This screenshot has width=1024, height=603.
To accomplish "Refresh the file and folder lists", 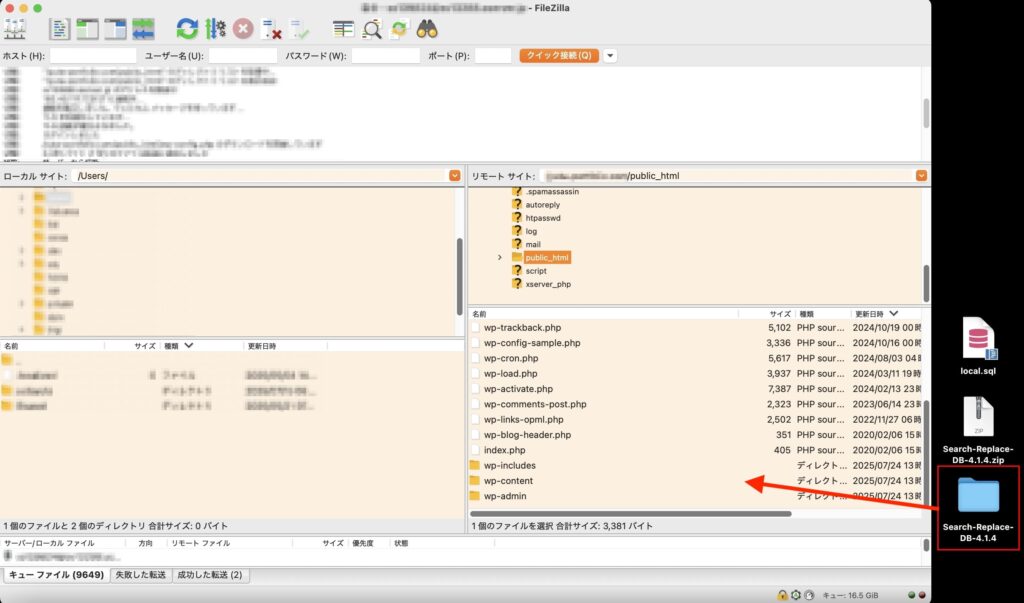I will click(187, 29).
